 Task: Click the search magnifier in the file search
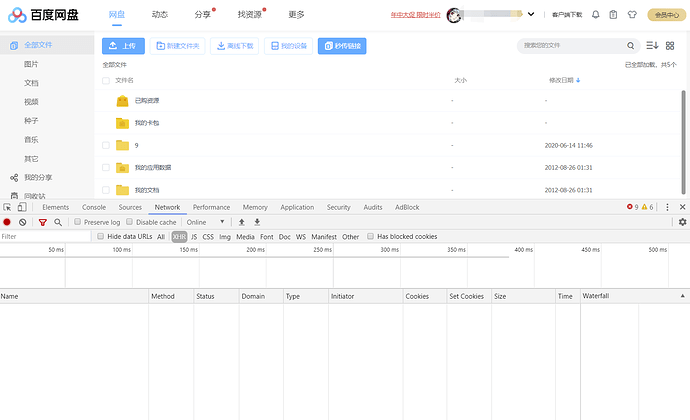[630, 45]
